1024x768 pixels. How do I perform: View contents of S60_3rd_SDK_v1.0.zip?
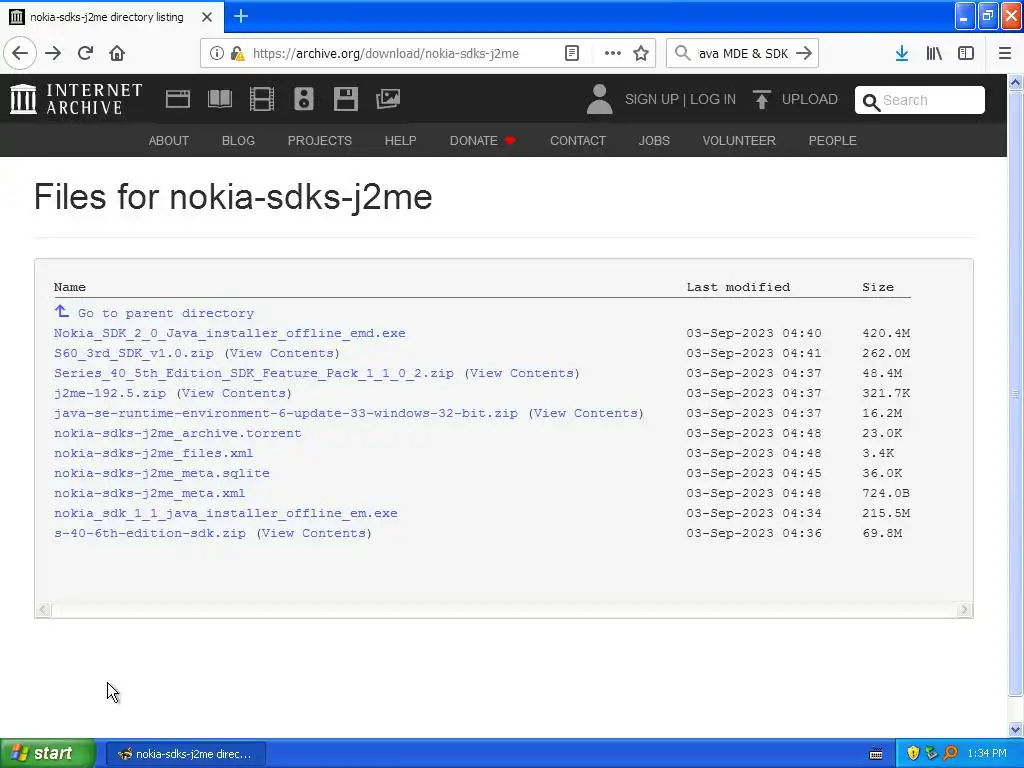(x=282, y=353)
